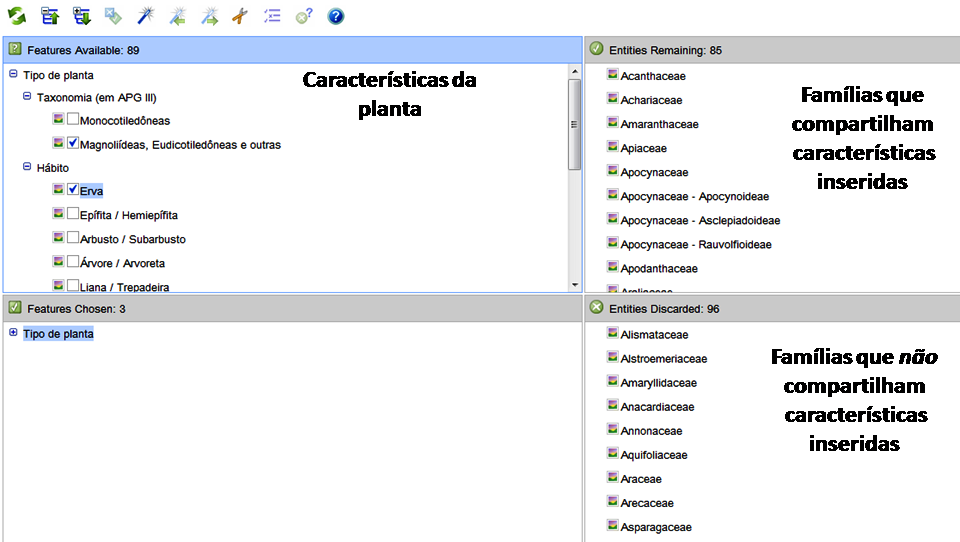Uncheck the Erva checkbox

tap(73, 189)
